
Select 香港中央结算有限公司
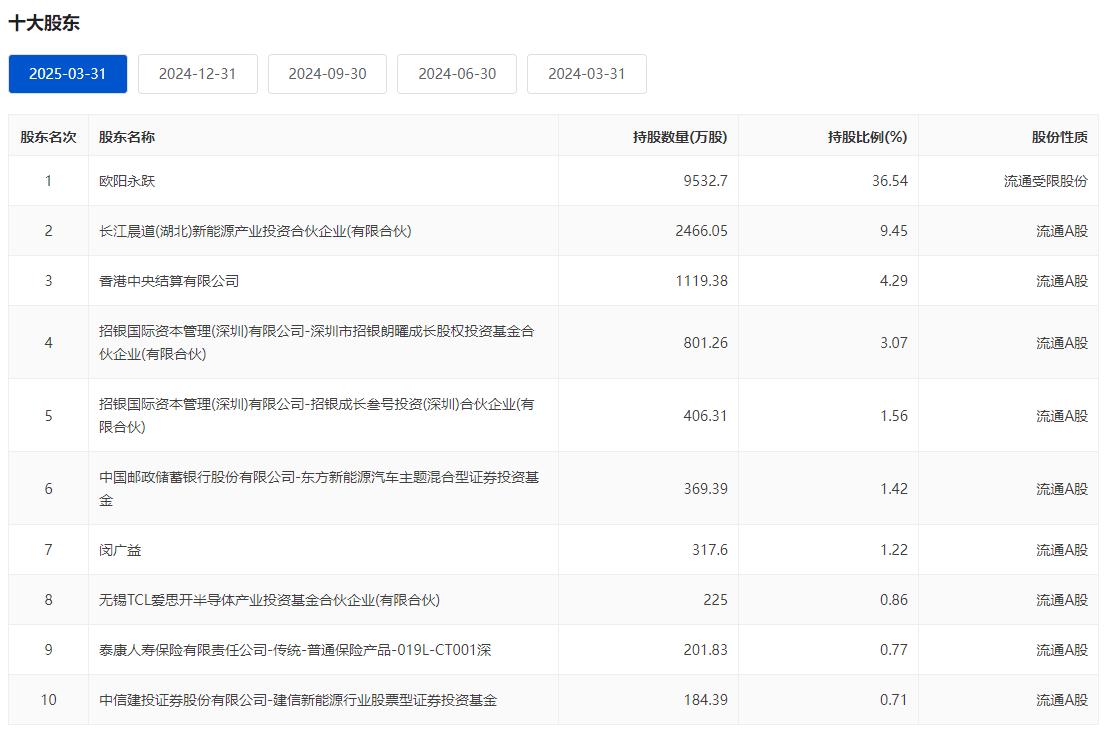169,281
